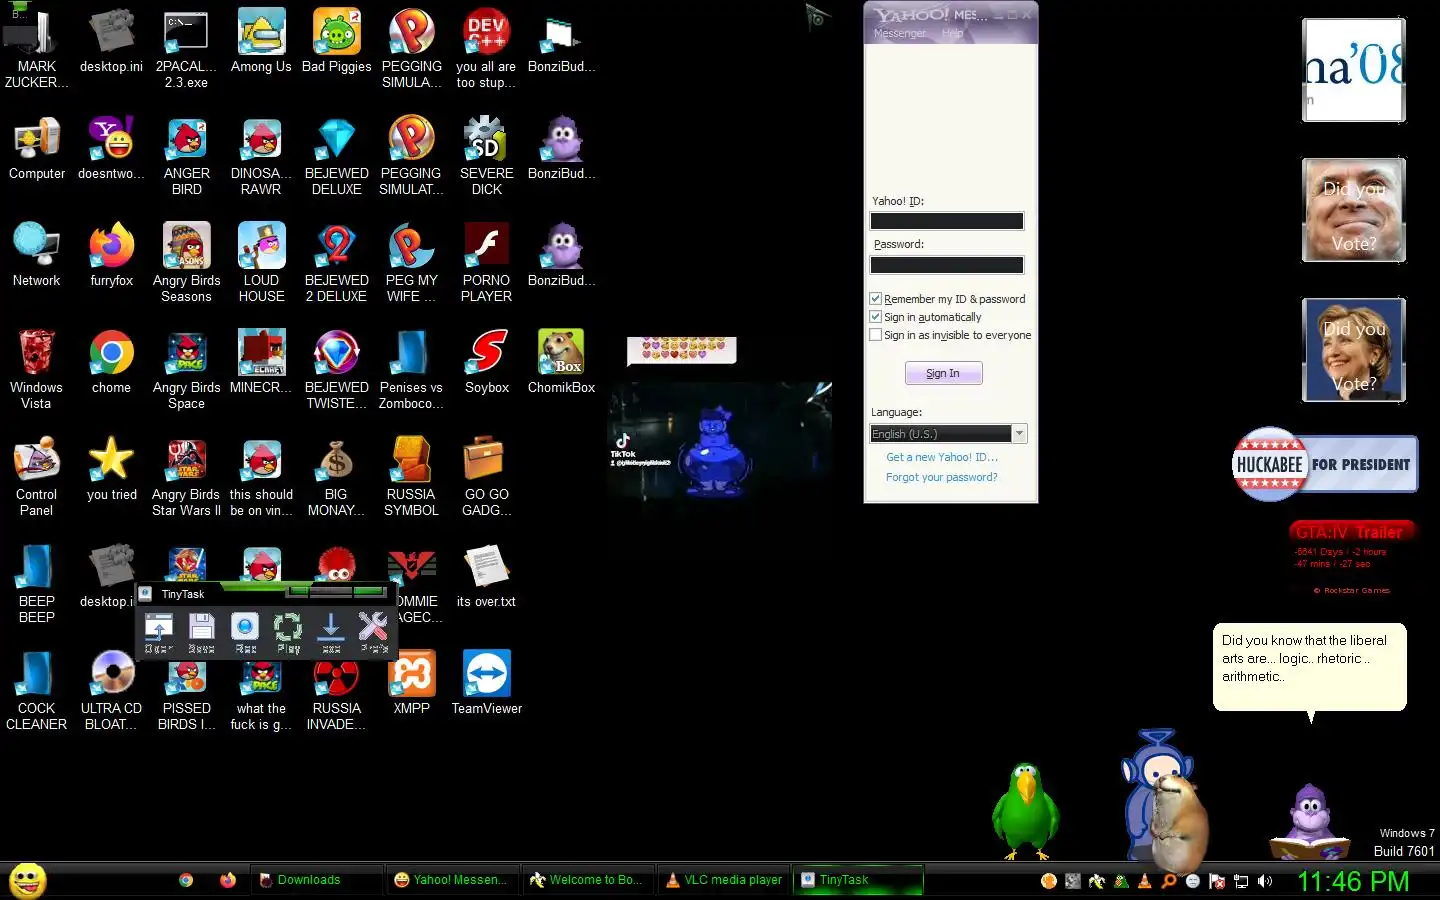Open a recording in TinyTask
The height and width of the screenshot is (900, 1440).
click(x=159, y=632)
